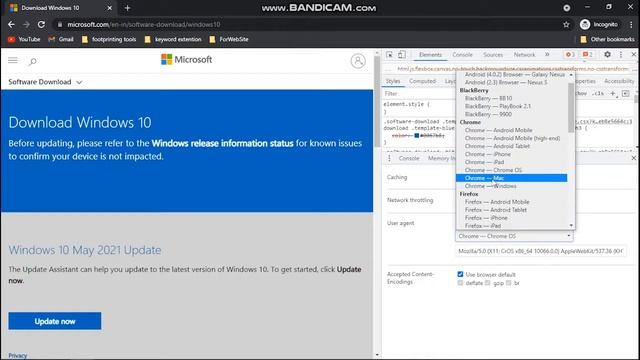Close the DevTools drawer
The width and height of the screenshot is (640, 360).
coord(633,158)
